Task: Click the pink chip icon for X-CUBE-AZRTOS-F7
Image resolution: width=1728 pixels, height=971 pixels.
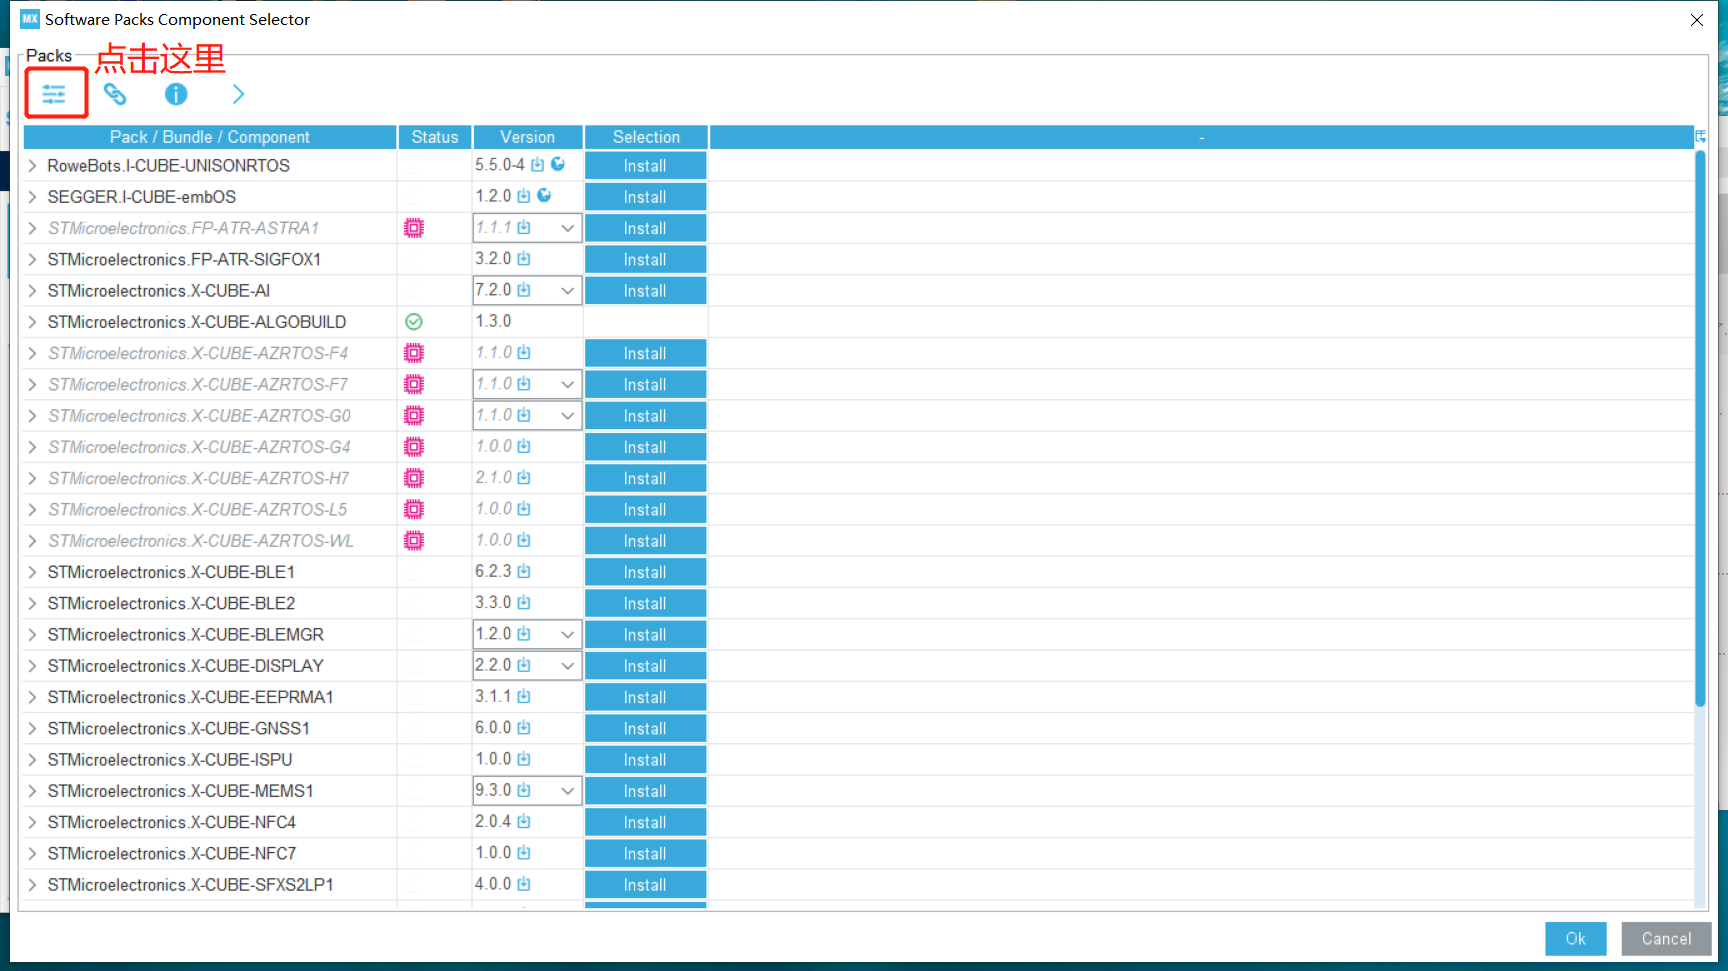Action: [414, 384]
